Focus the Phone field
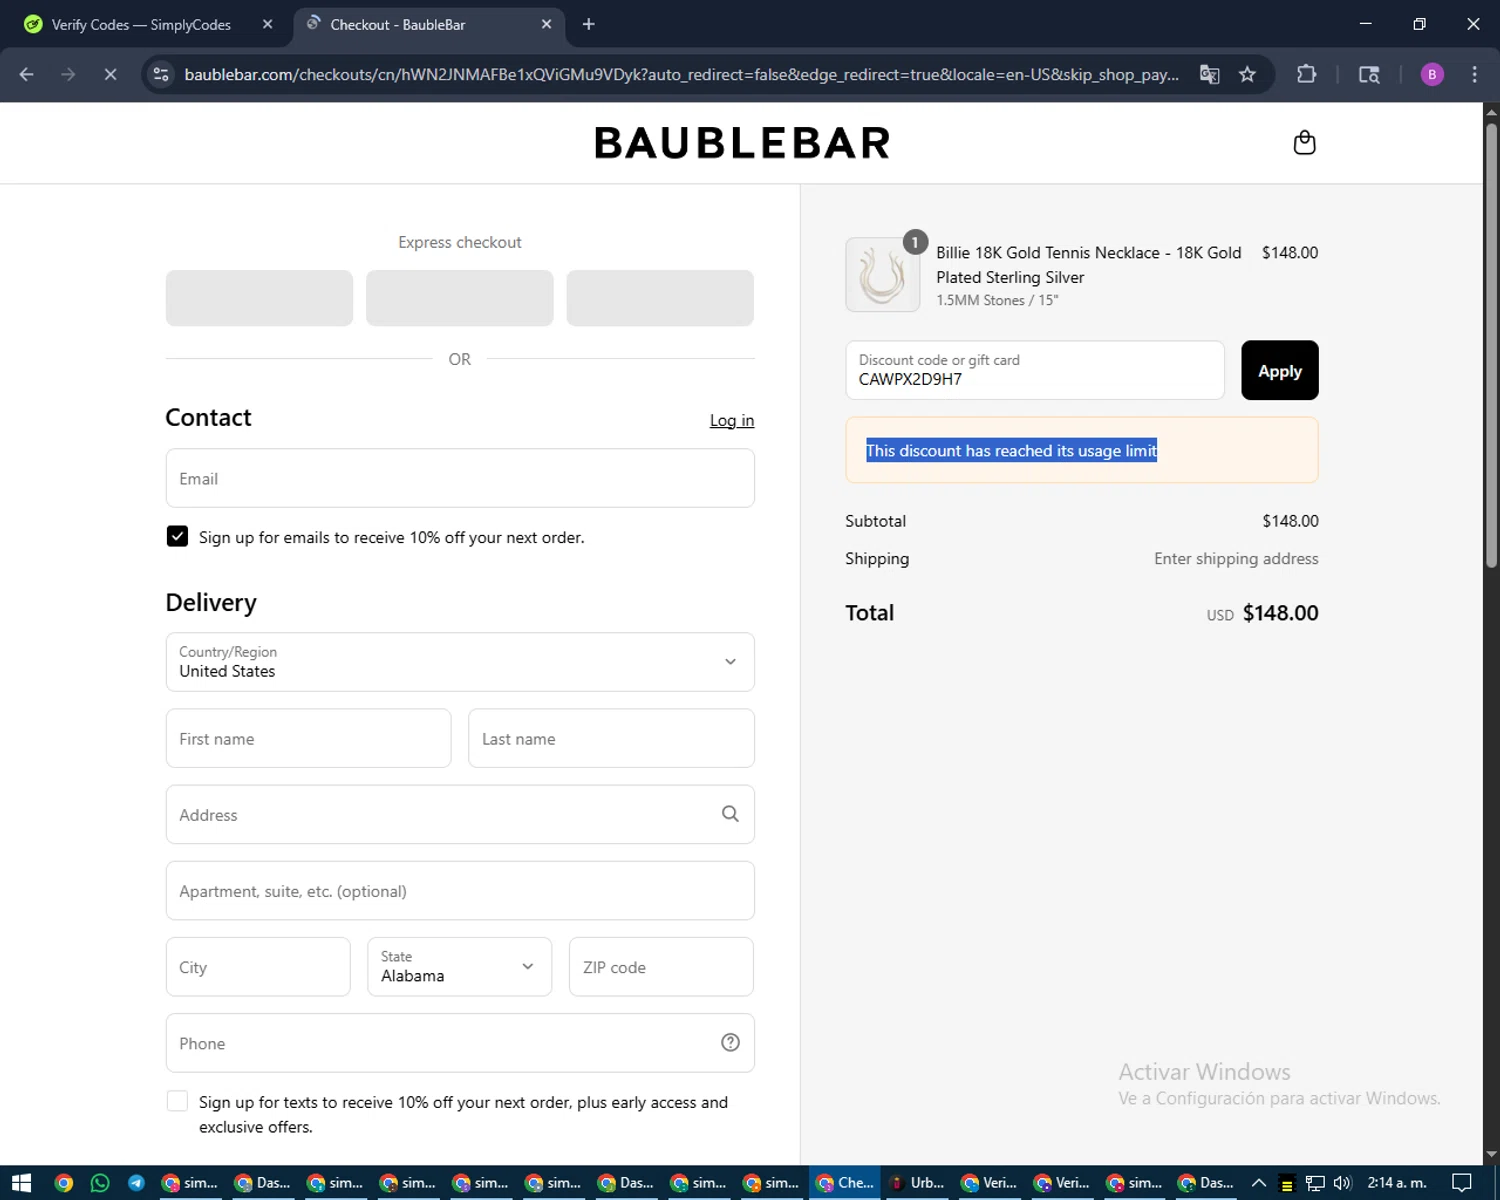This screenshot has width=1500, height=1200. click(460, 1043)
